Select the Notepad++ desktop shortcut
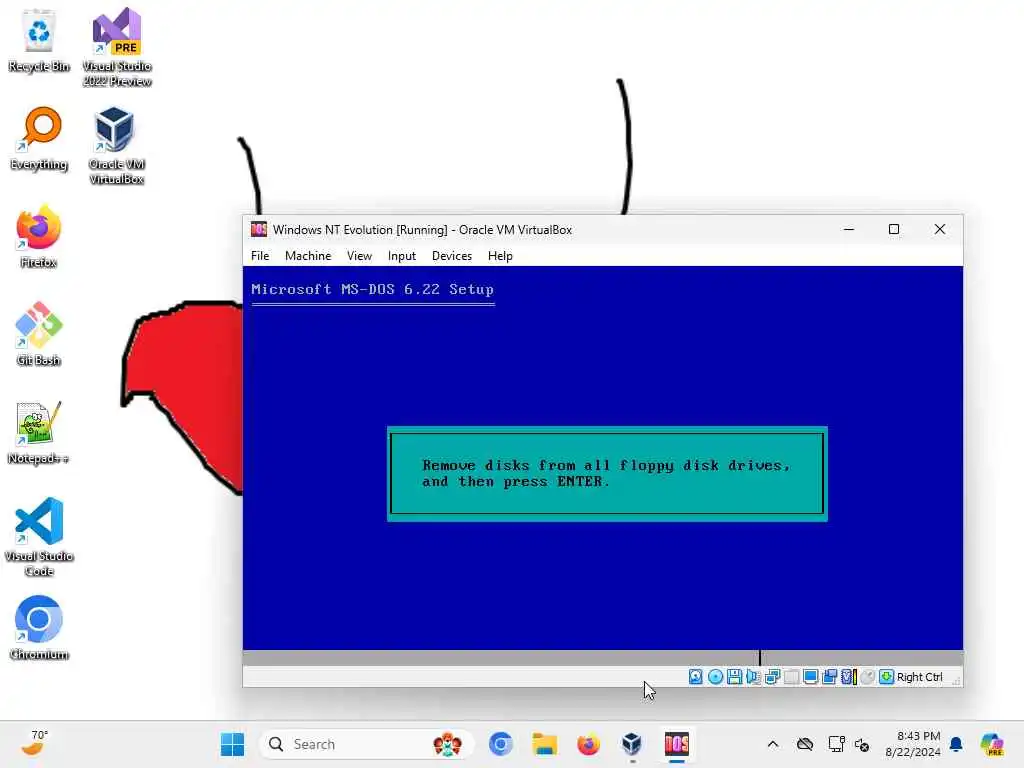This screenshot has width=1024, height=768. [39, 434]
